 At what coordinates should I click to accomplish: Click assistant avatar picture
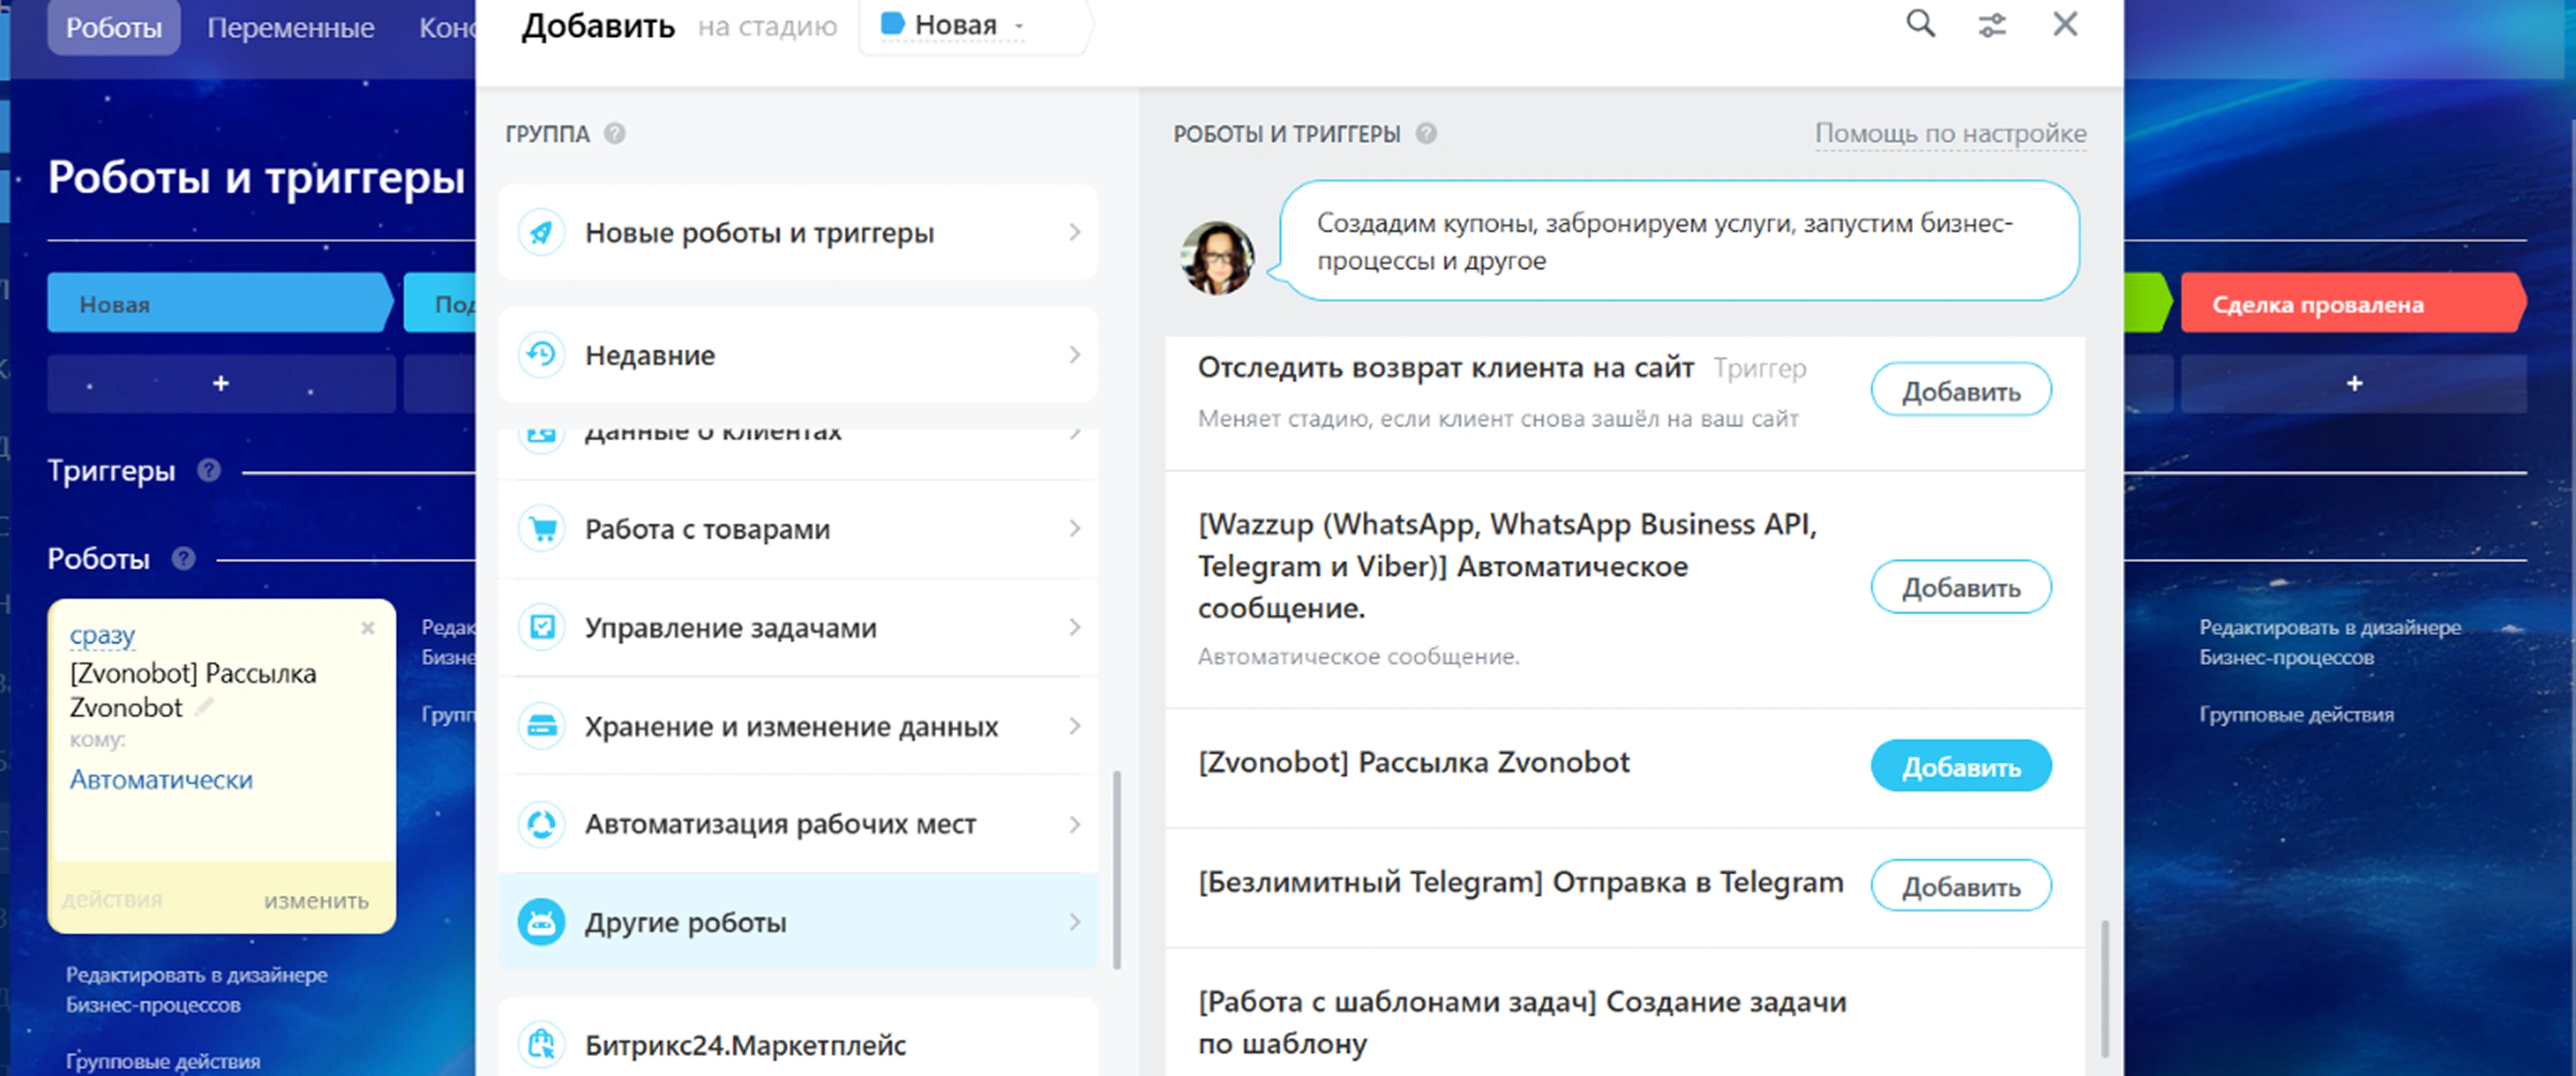click(1217, 258)
